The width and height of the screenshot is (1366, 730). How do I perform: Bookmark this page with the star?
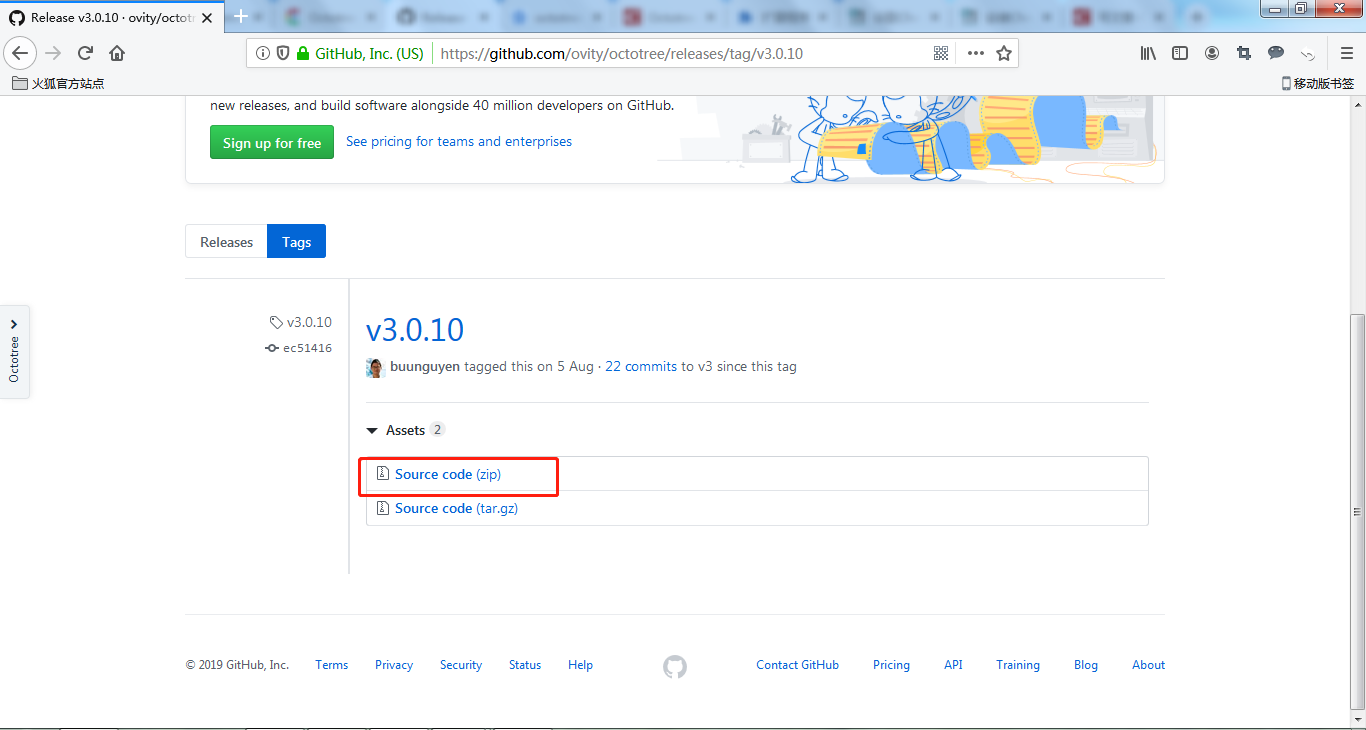1004,54
